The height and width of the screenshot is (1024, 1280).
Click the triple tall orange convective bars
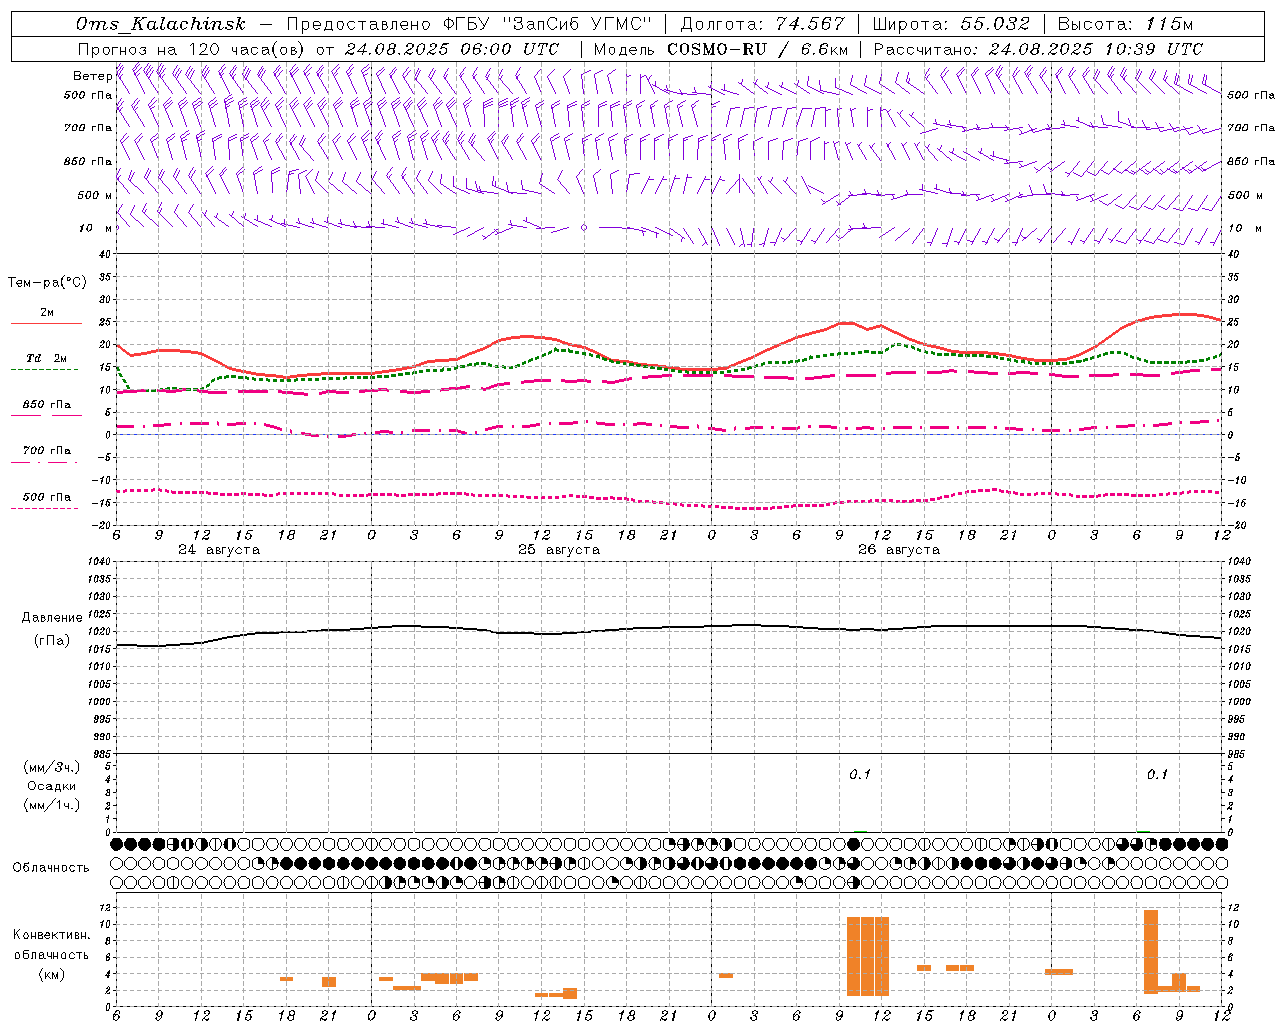868,956
